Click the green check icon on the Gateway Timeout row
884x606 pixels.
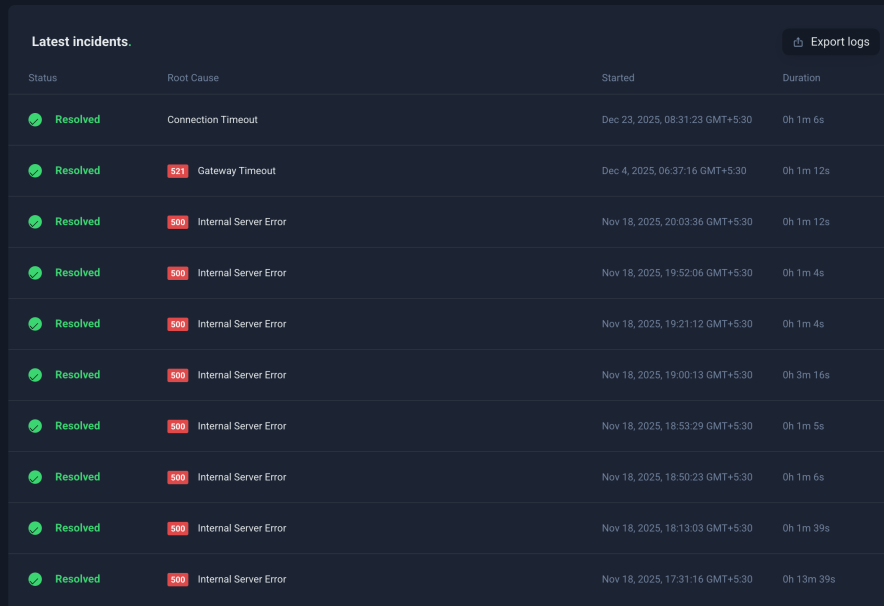(x=35, y=170)
